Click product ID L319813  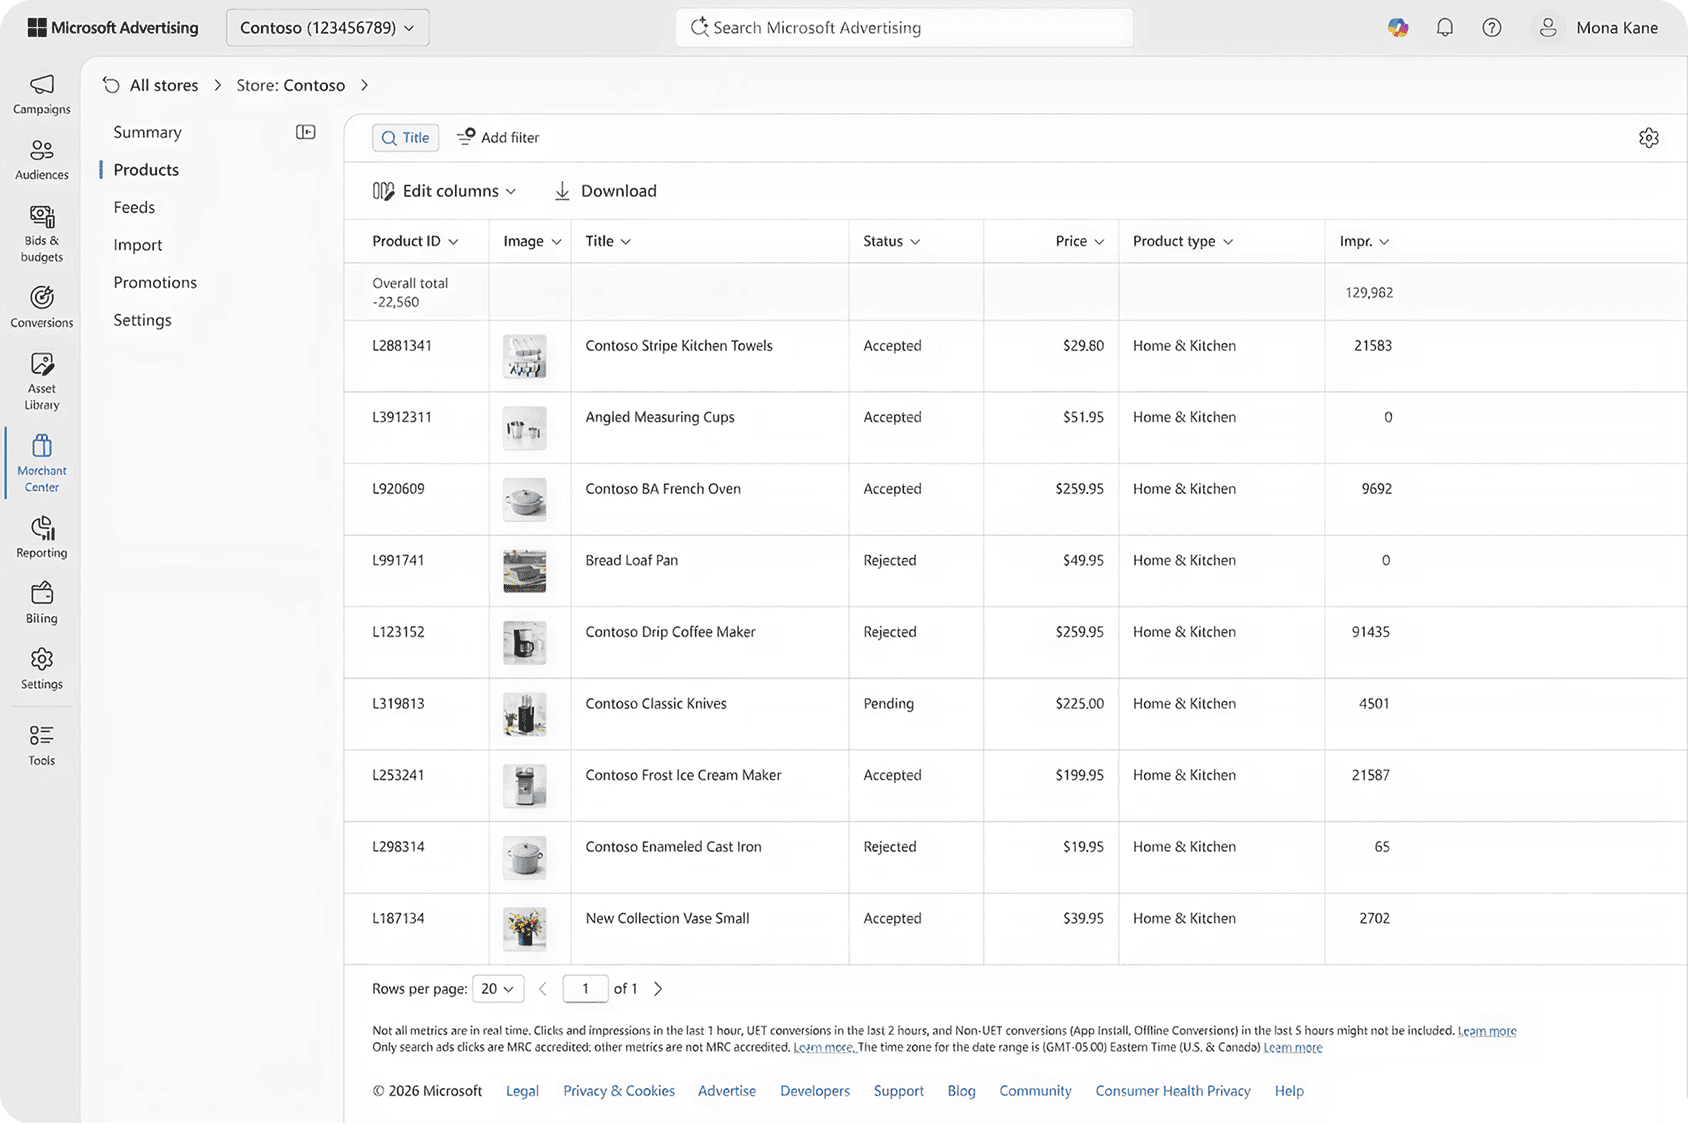point(398,704)
